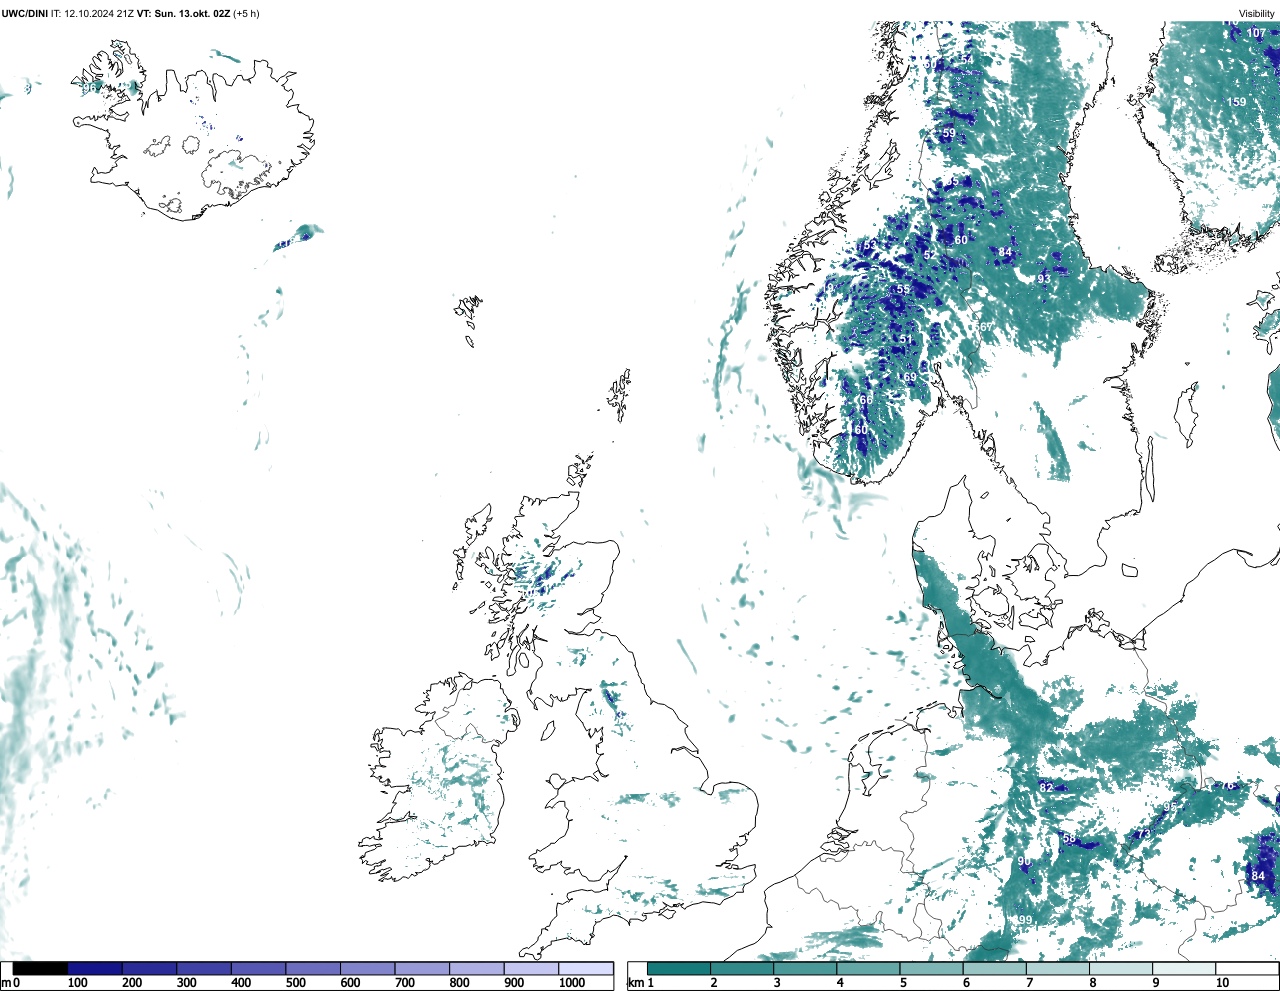Click the 1–2 km teal legend swatch

coord(679,968)
